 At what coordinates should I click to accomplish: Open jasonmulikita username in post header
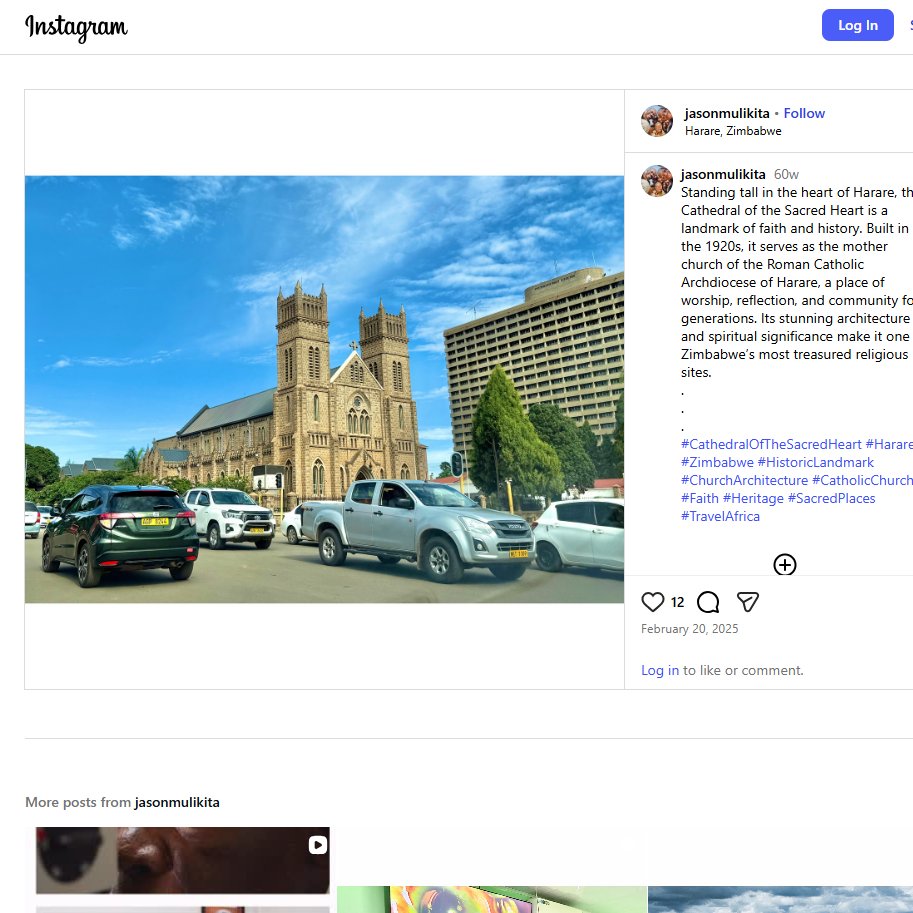coord(727,113)
